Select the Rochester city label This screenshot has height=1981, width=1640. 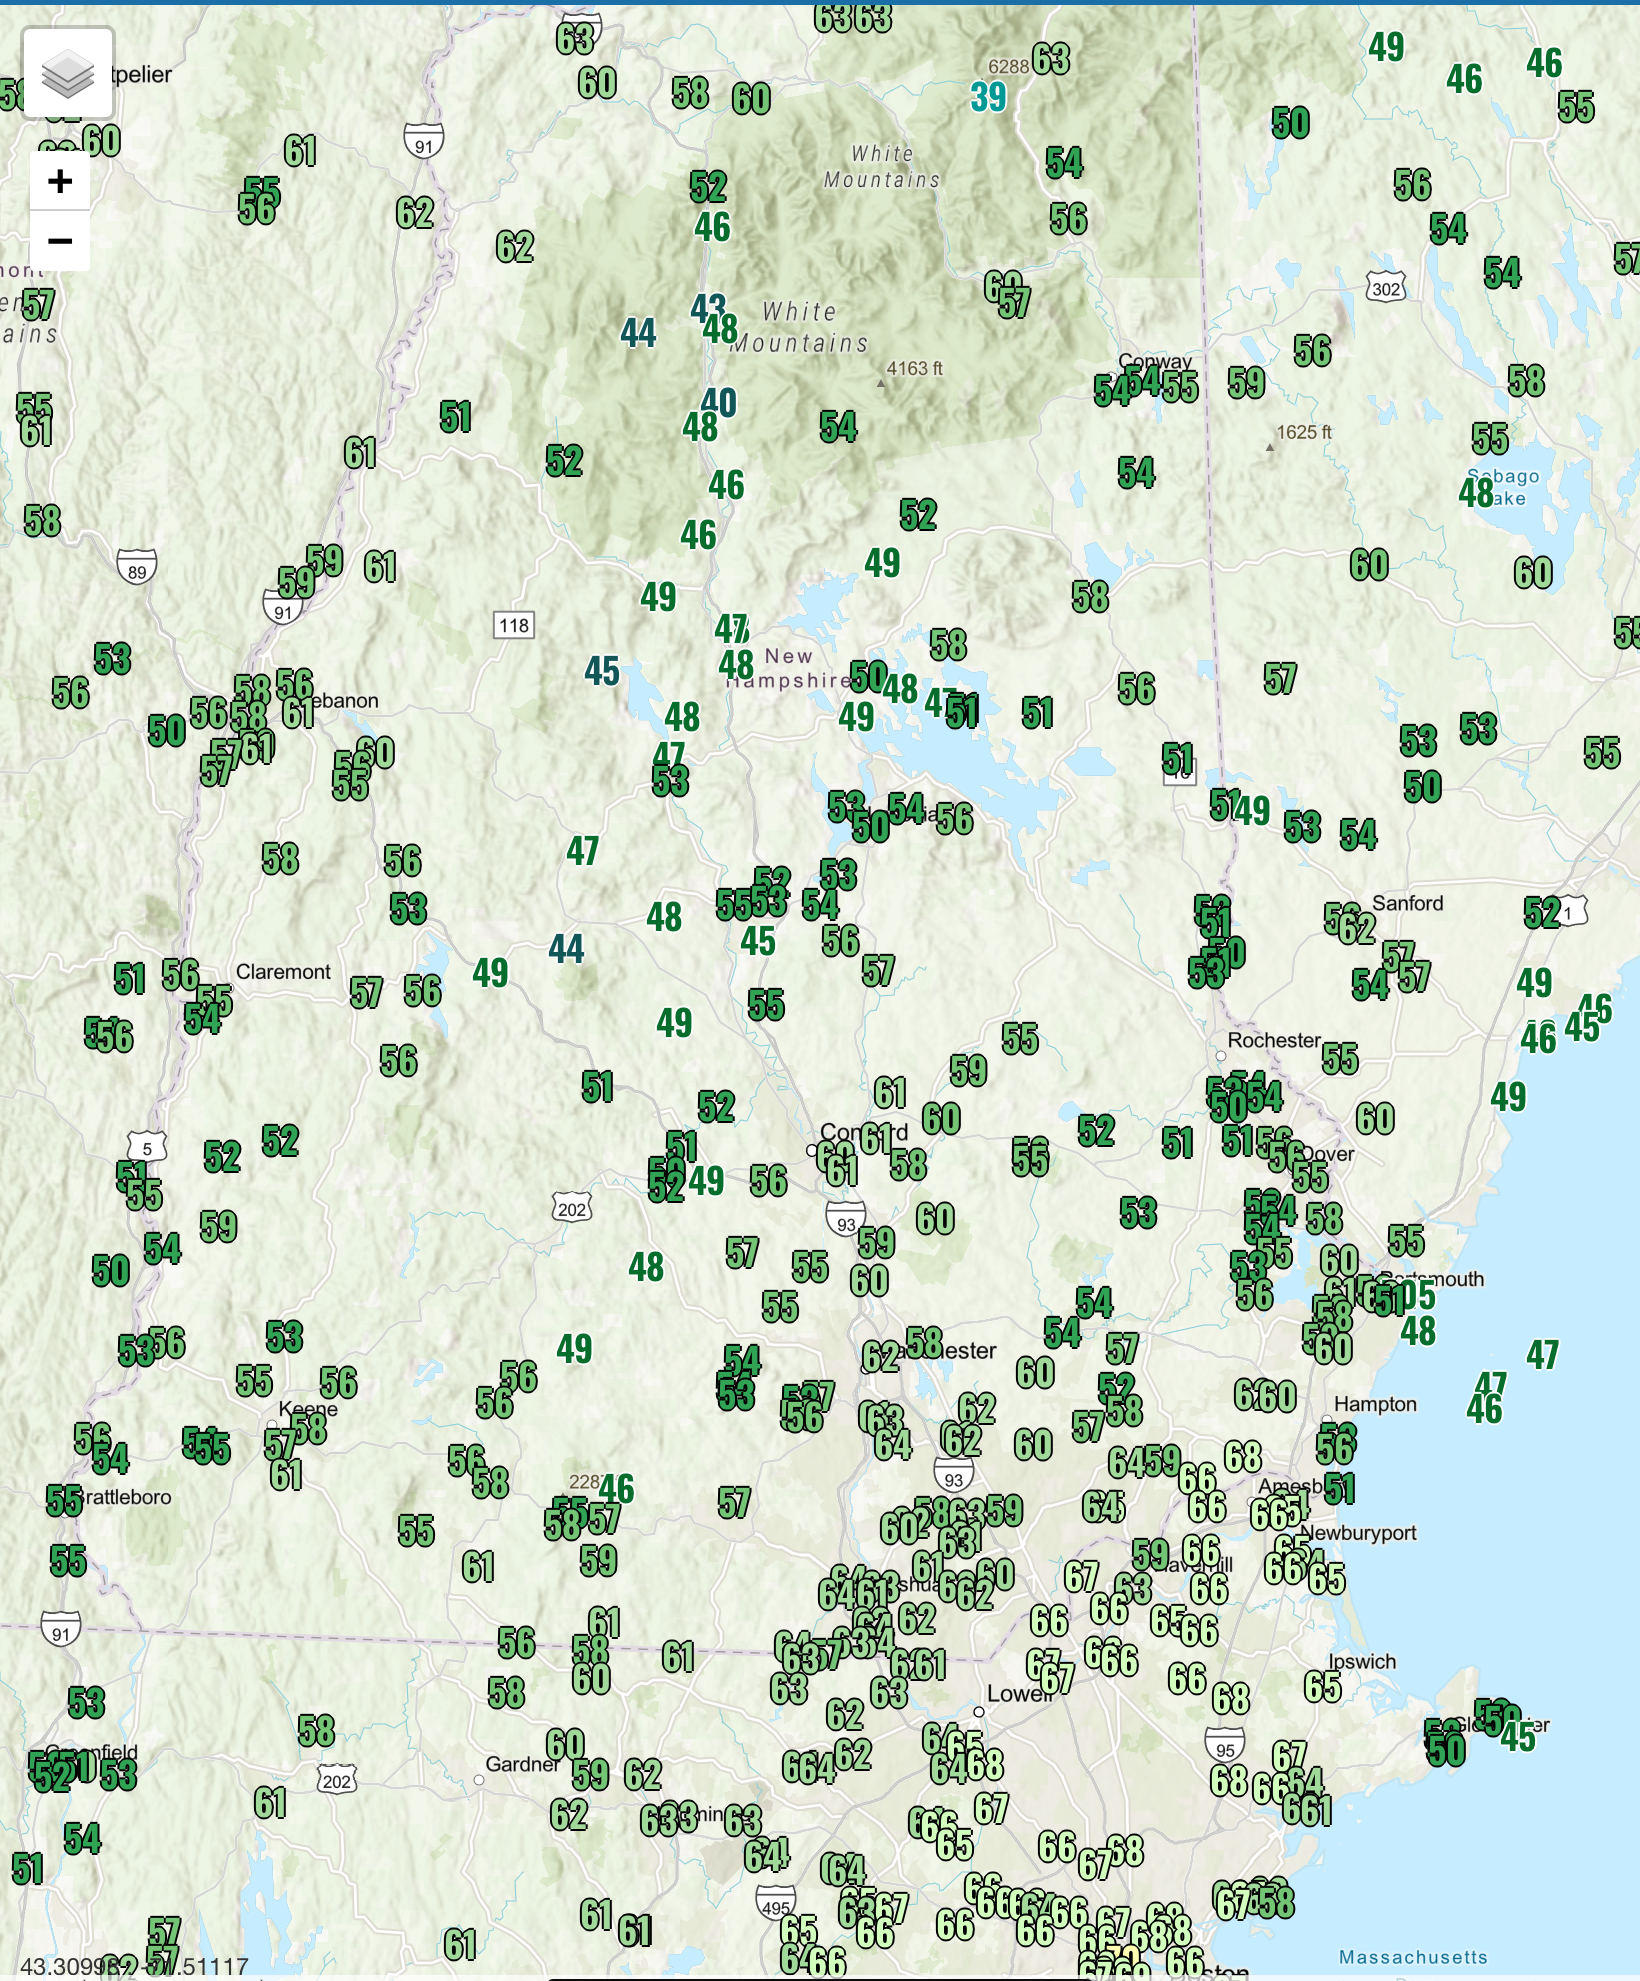[1274, 1040]
